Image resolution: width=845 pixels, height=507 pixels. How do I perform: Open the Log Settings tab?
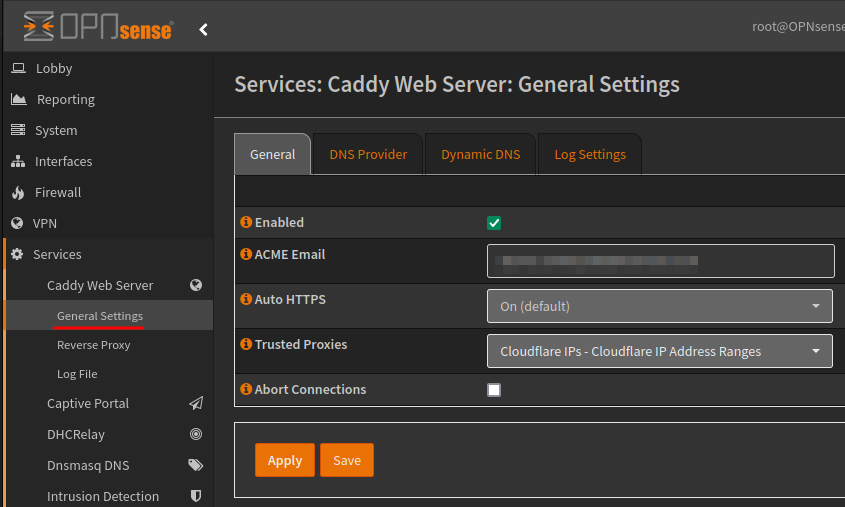590,154
